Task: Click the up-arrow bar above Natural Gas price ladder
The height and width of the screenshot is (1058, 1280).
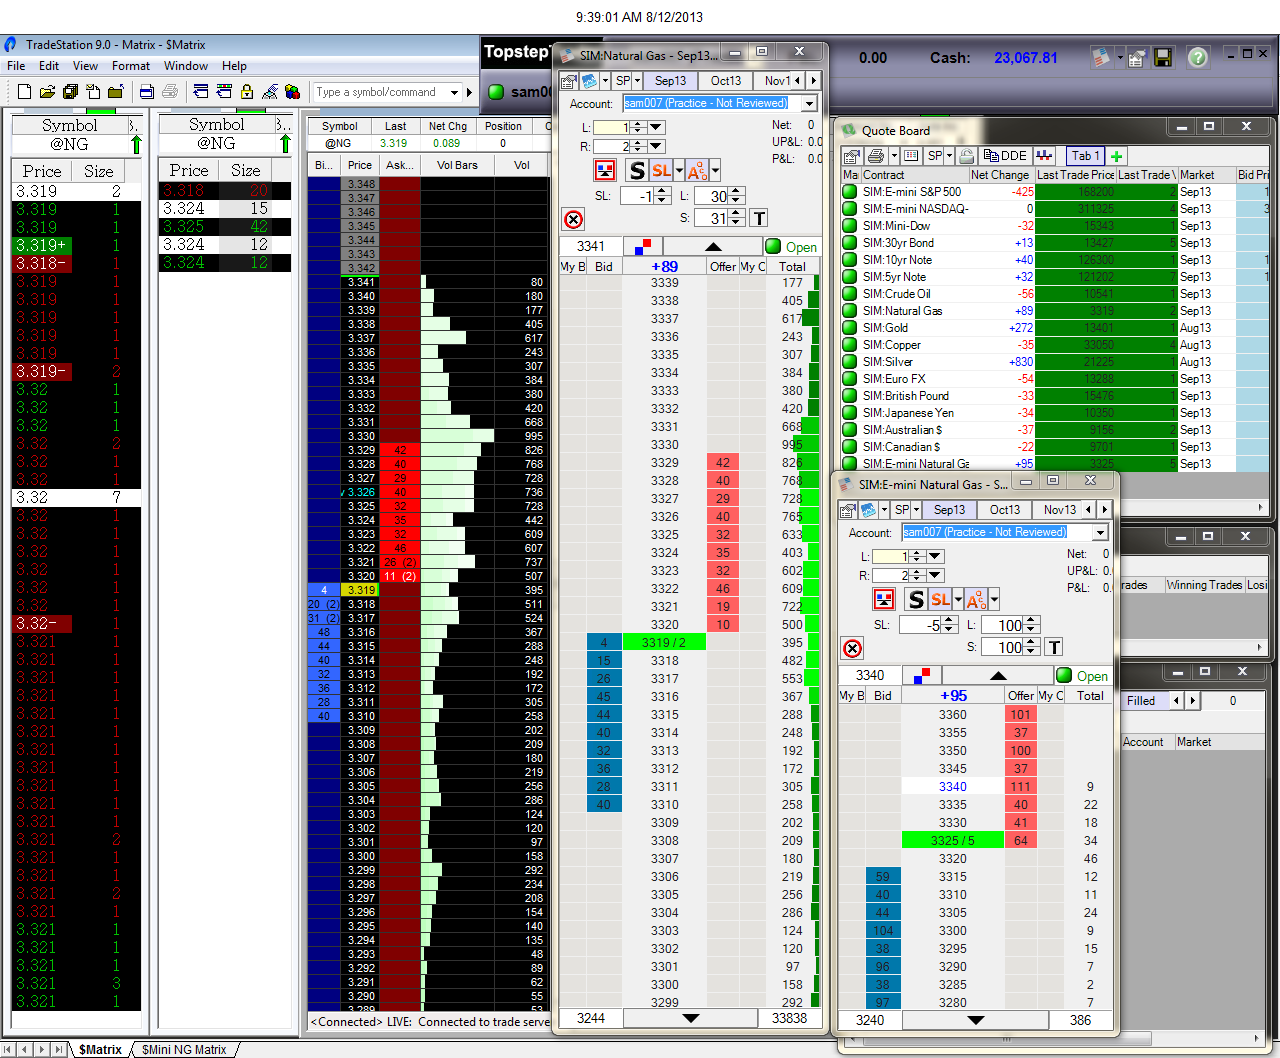Action: [713, 246]
